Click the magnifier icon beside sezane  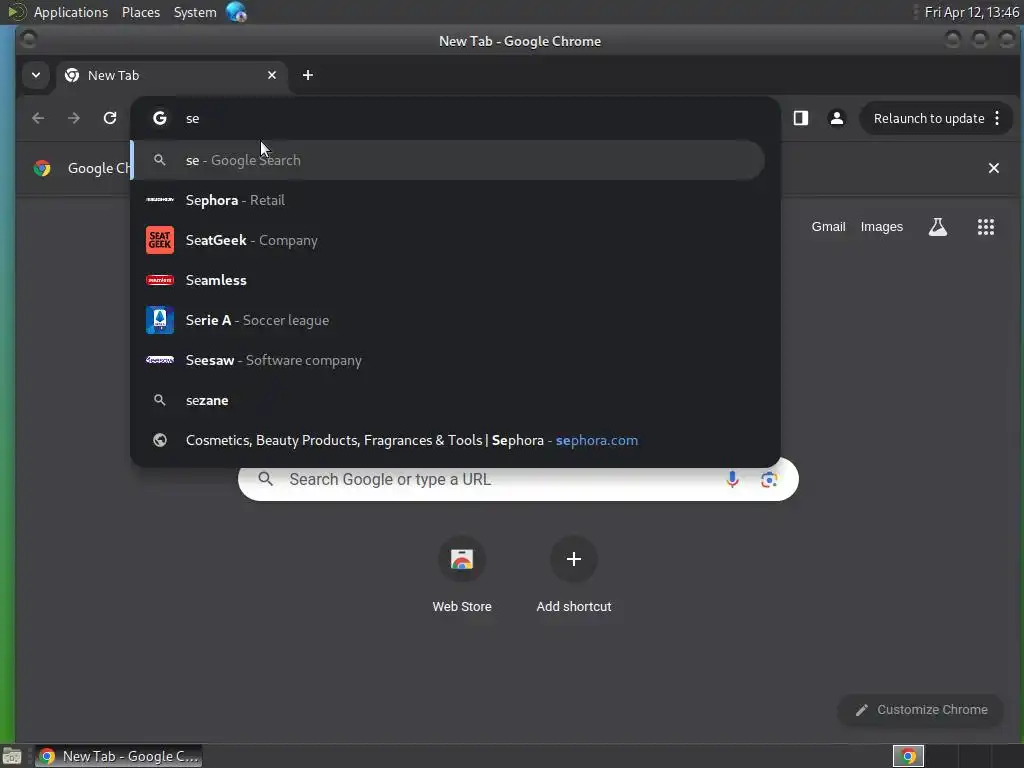160,400
